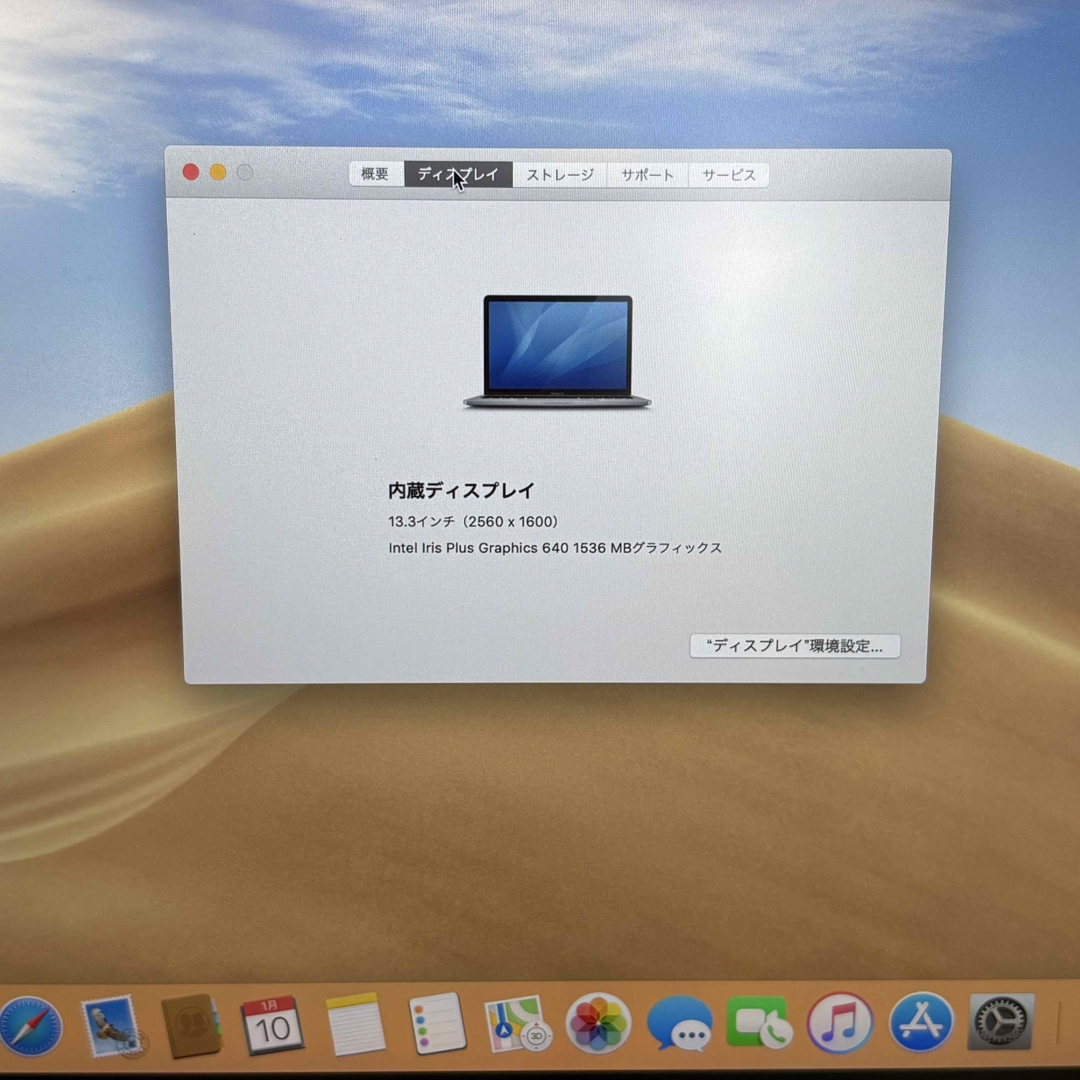Image resolution: width=1080 pixels, height=1080 pixels.
Task: Select the ディスプレイ tab
Action: tap(458, 174)
